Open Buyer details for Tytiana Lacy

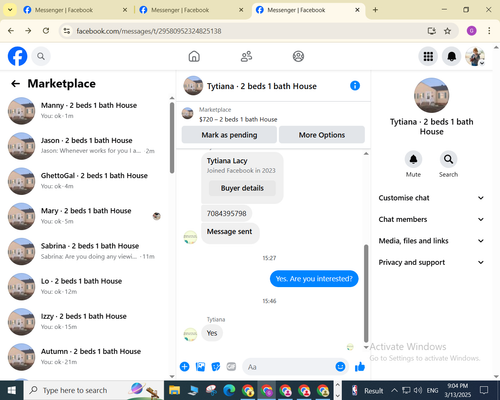(x=242, y=188)
